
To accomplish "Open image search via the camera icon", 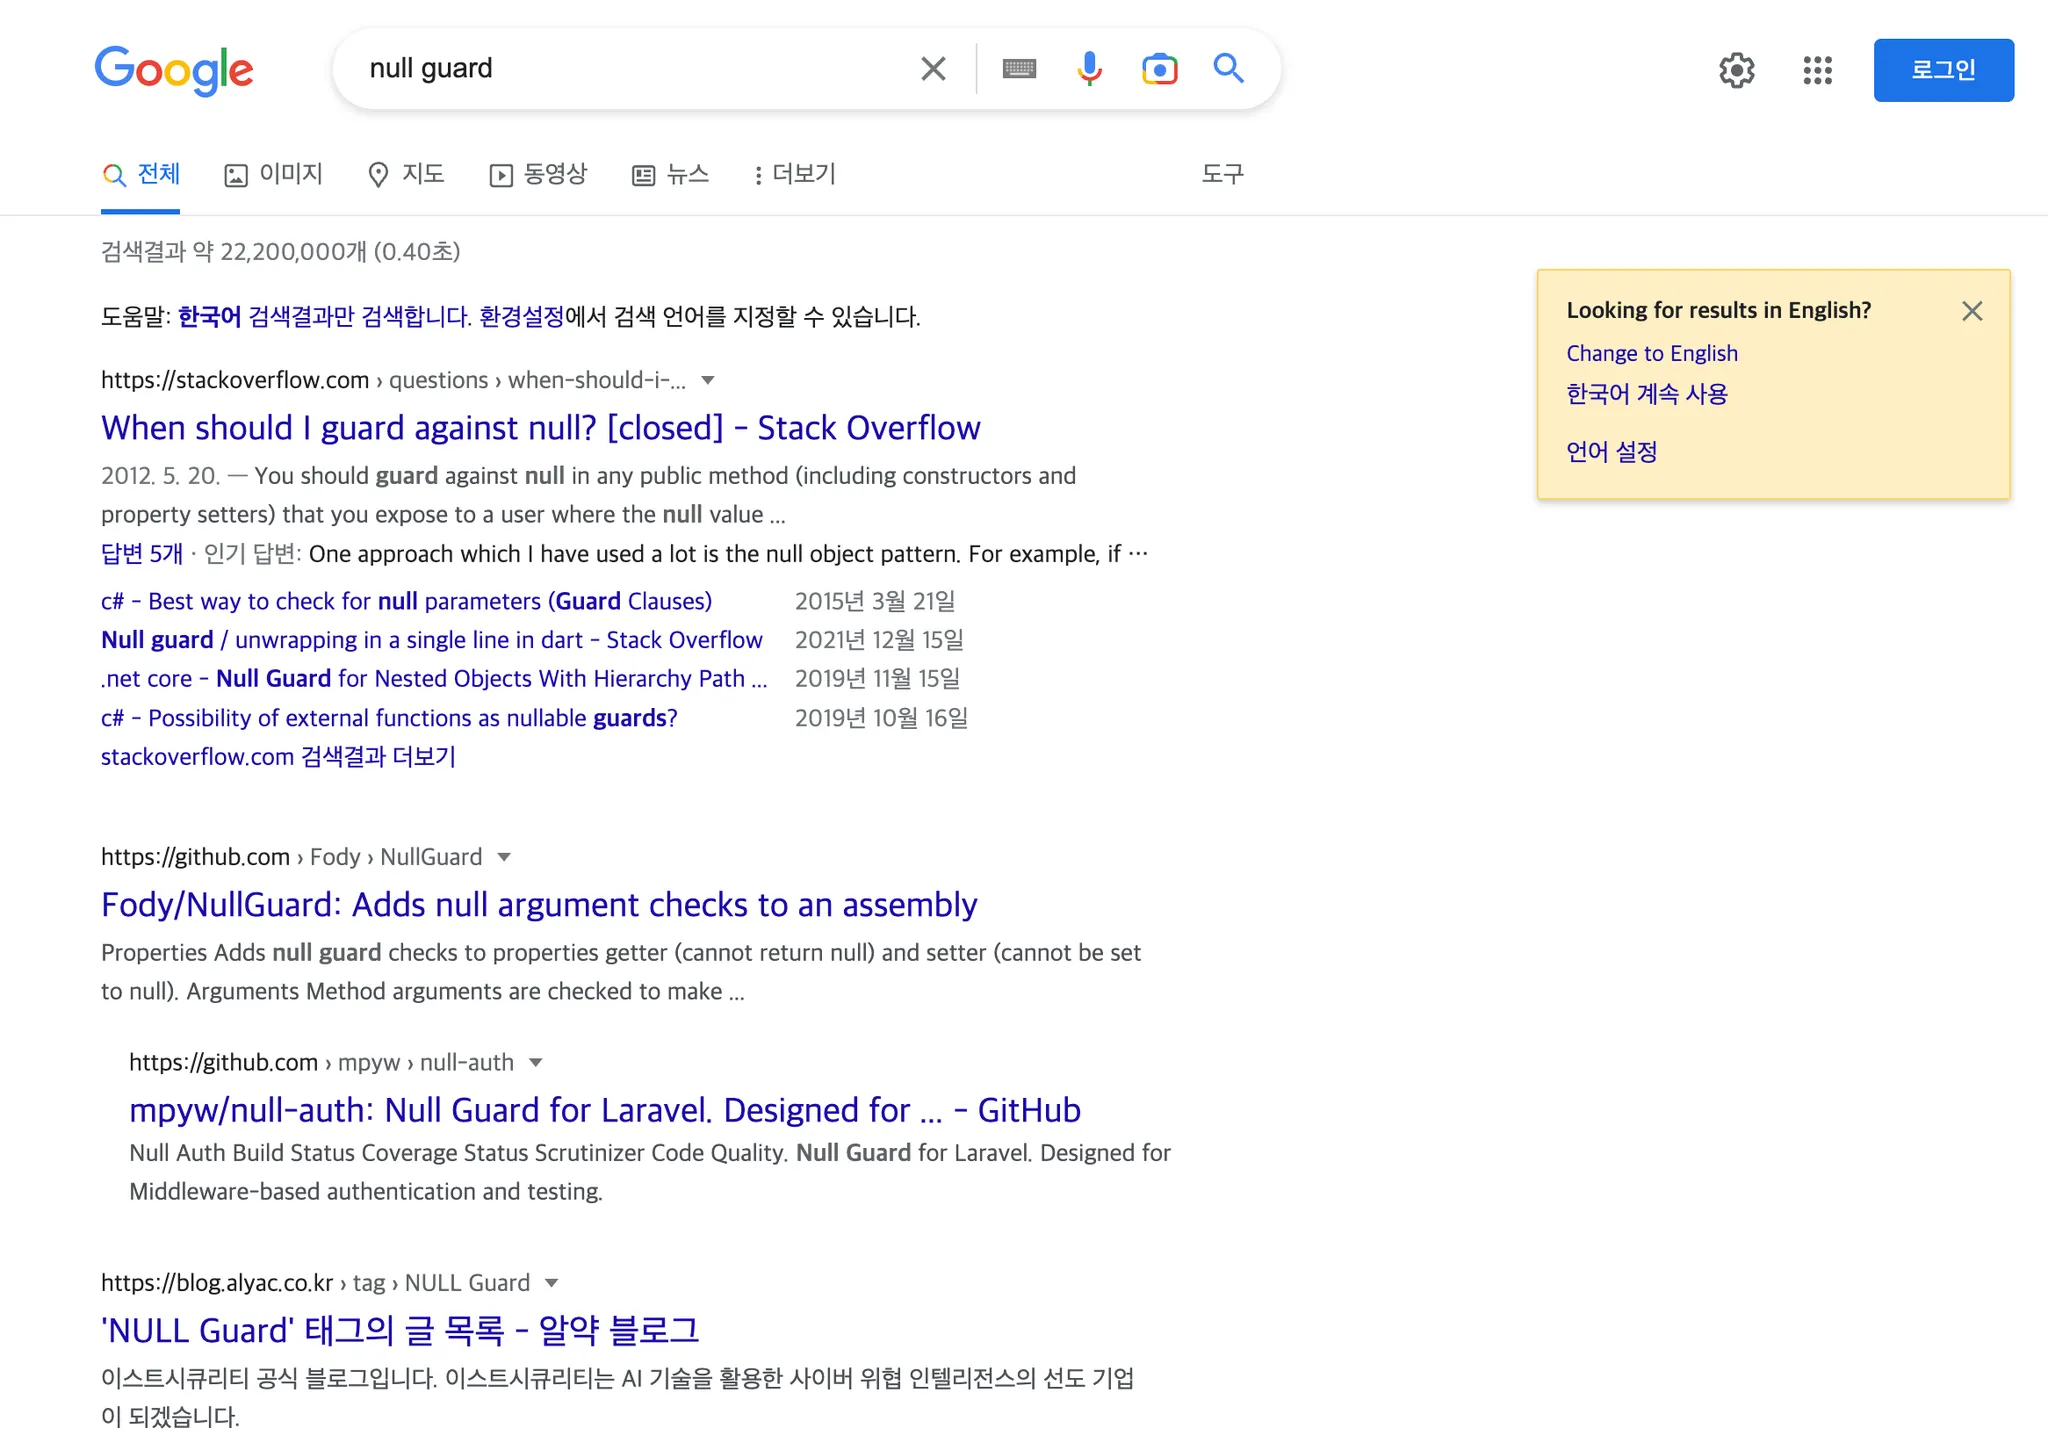I will click(1159, 69).
